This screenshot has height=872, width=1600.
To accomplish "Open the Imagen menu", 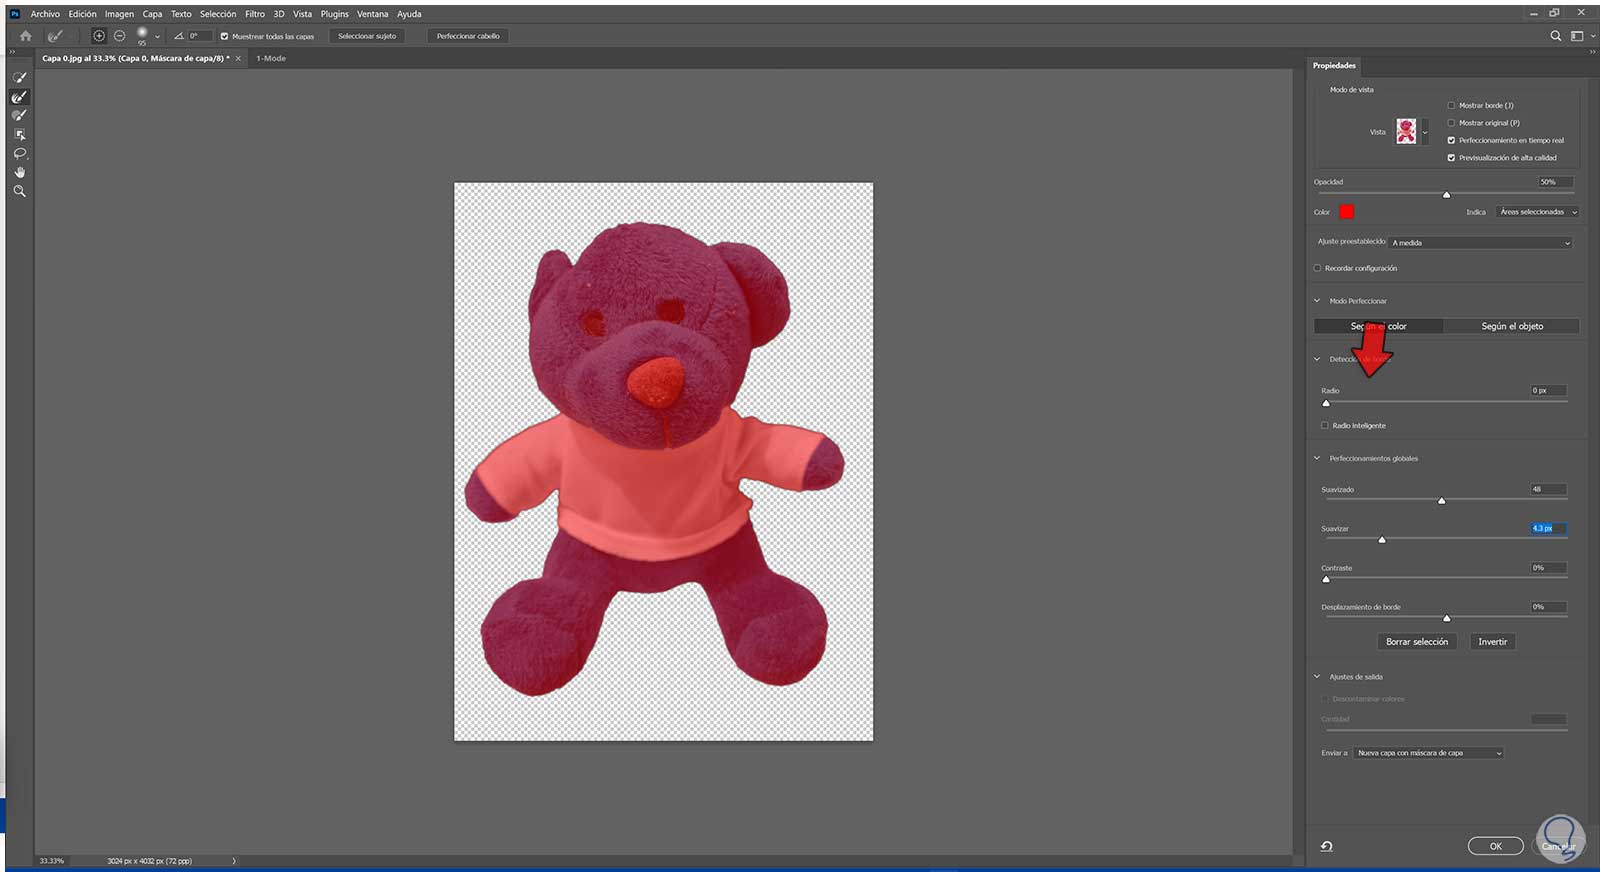I will (119, 14).
